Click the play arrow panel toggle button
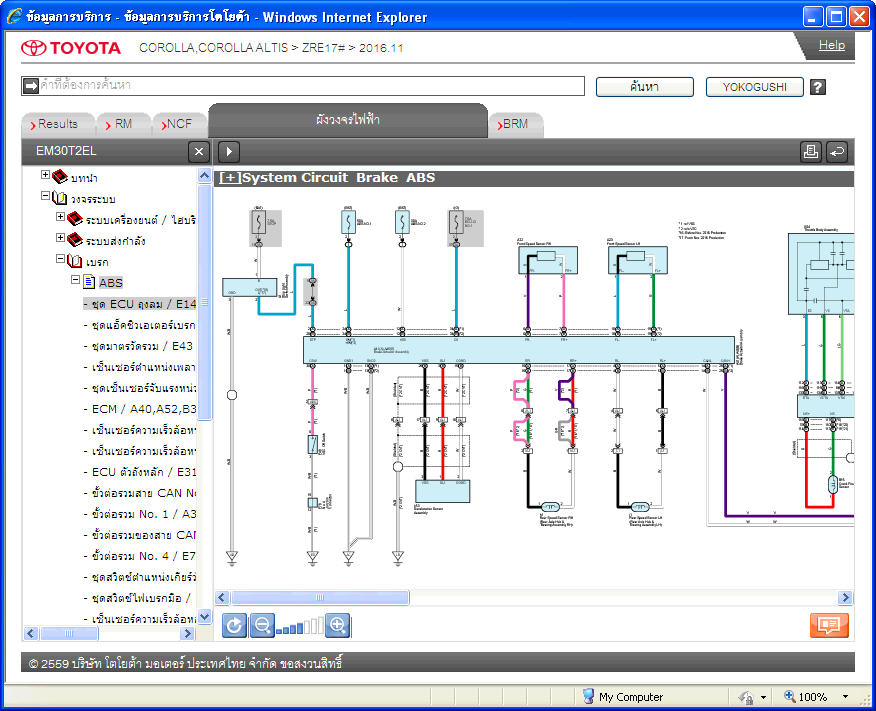The image size is (876, 711). [228, 151]
